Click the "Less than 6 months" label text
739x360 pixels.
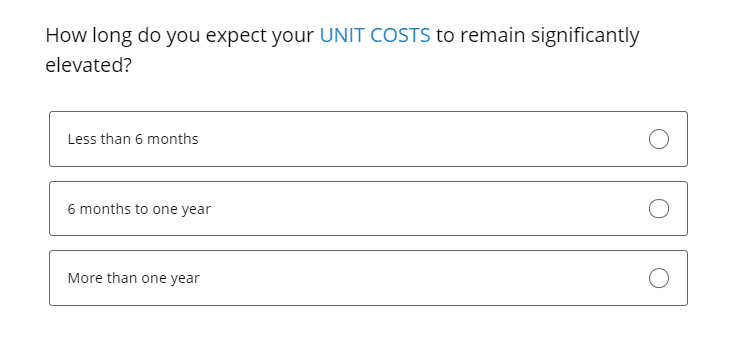pyautogui.click(x=133, y=139)
